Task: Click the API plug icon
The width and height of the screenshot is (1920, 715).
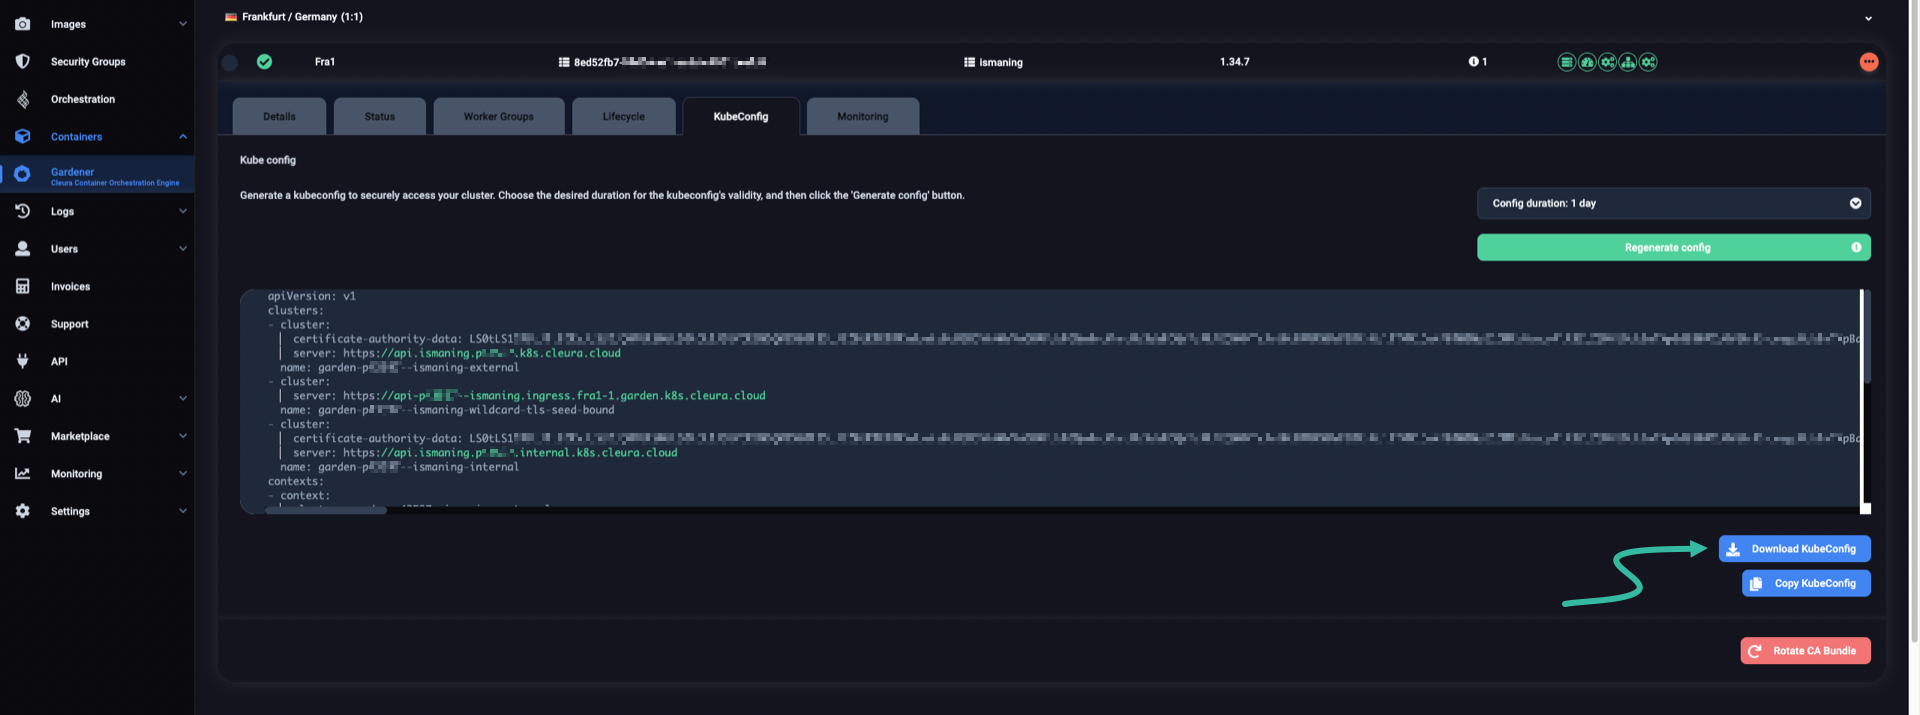Action: tap(22, 361)
